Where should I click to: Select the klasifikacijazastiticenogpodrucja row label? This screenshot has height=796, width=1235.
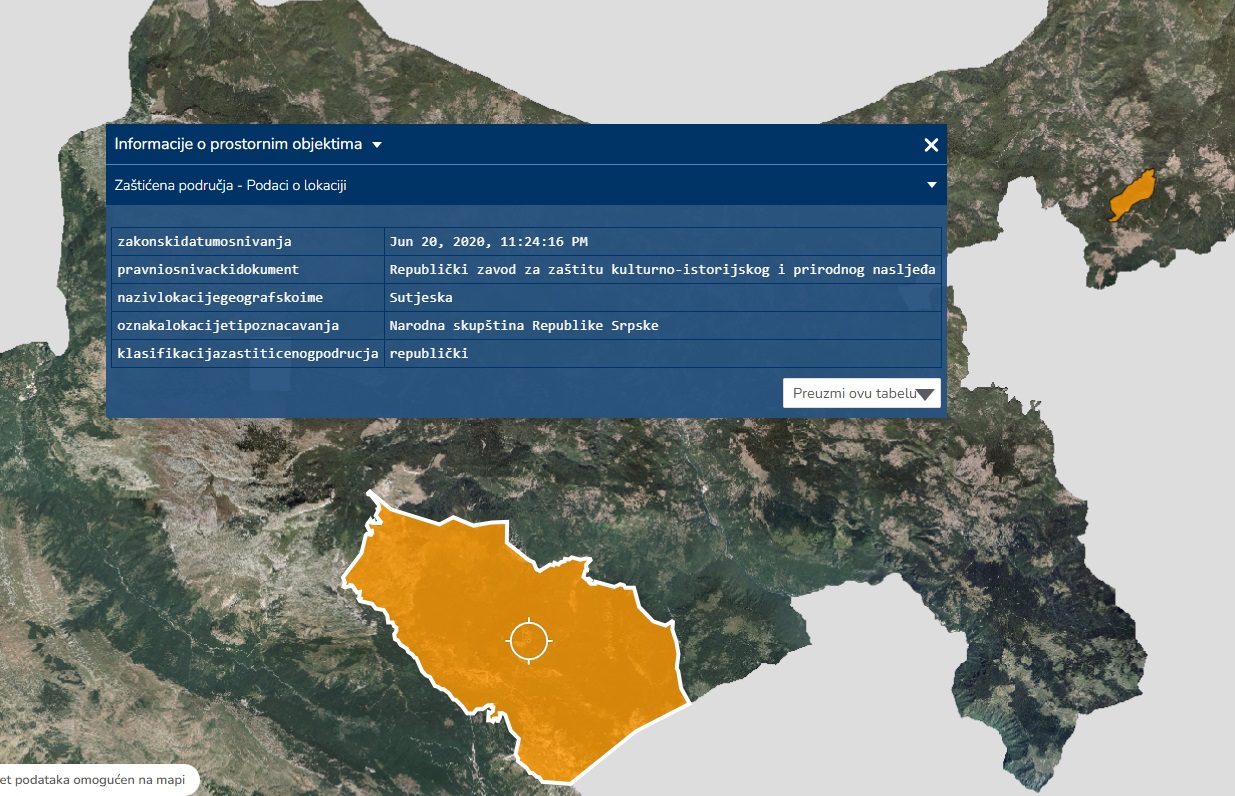247,354
